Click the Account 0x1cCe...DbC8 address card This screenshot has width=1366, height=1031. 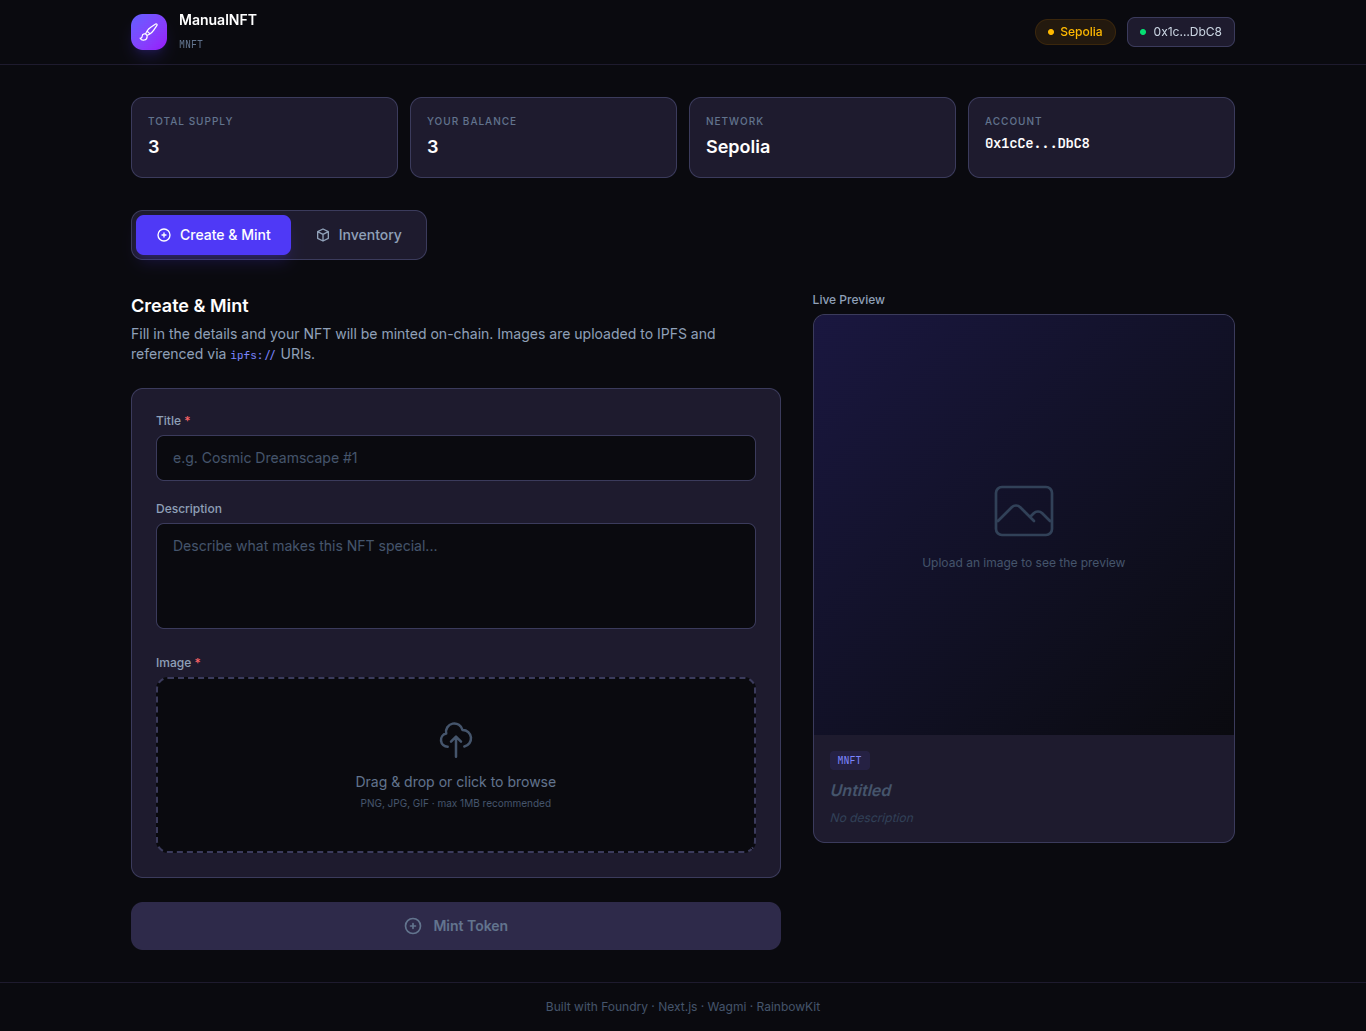click(x=1101, y=138)
